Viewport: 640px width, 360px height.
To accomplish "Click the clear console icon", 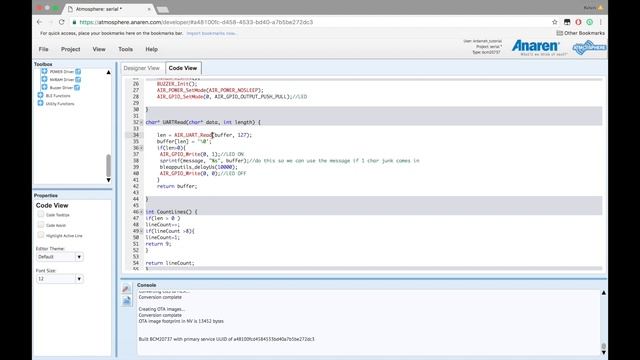I will point(127,289).
